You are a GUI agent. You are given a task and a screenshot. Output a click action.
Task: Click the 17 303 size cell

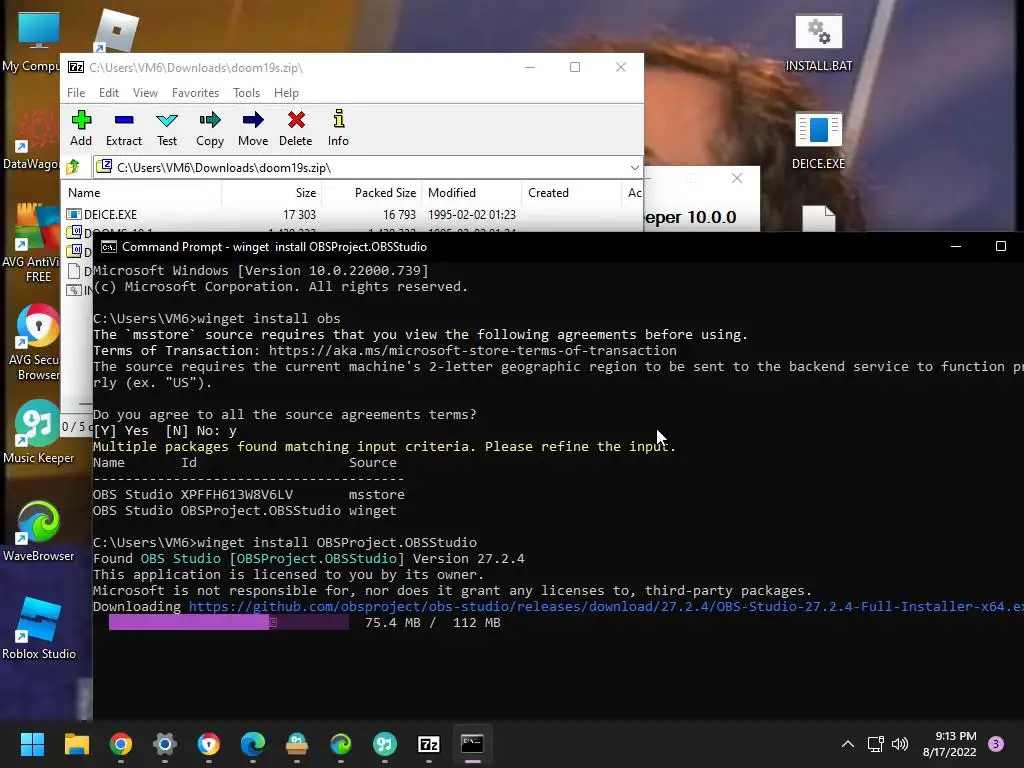point(299,214)
